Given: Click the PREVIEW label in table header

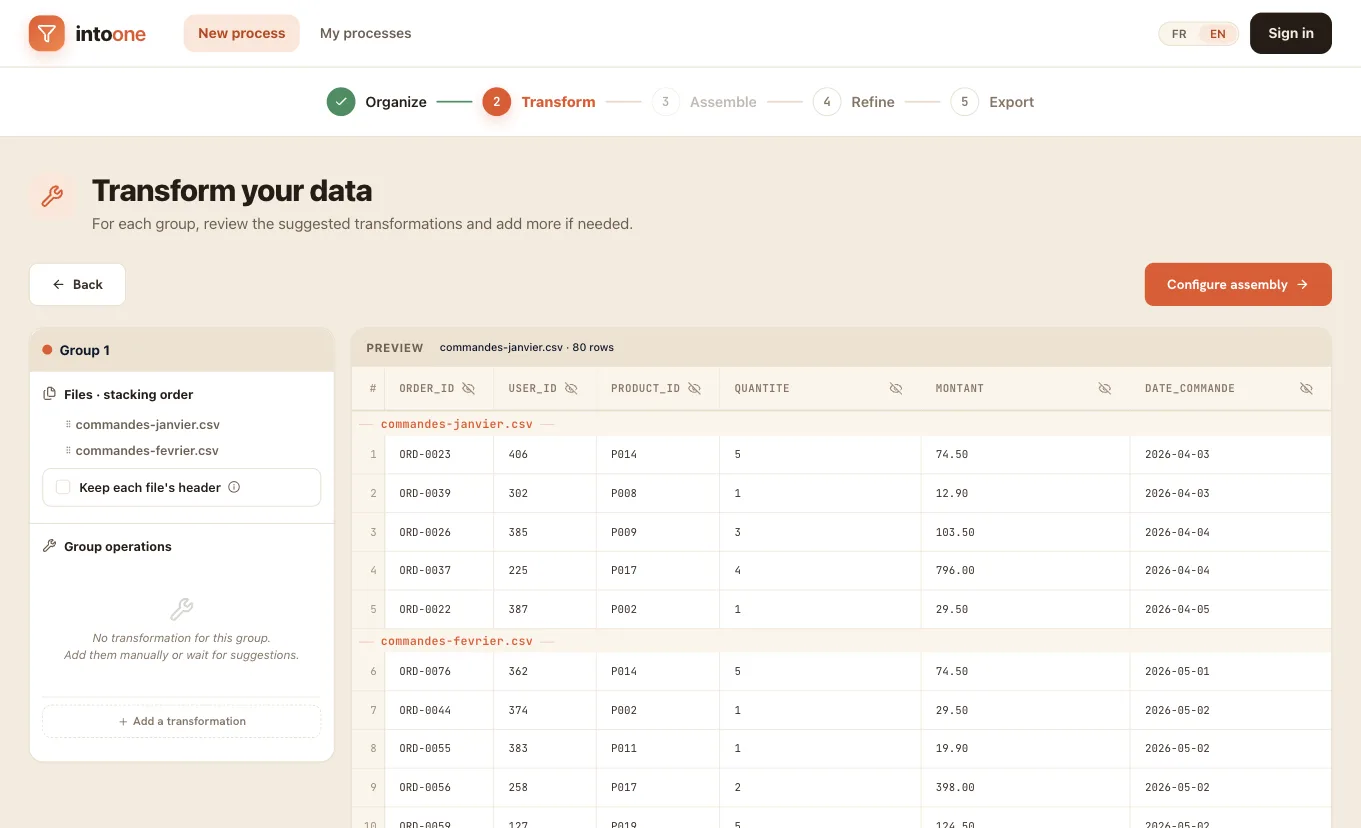Looking at the screenshot, I should pyautogui.click(x=395, y=348).
